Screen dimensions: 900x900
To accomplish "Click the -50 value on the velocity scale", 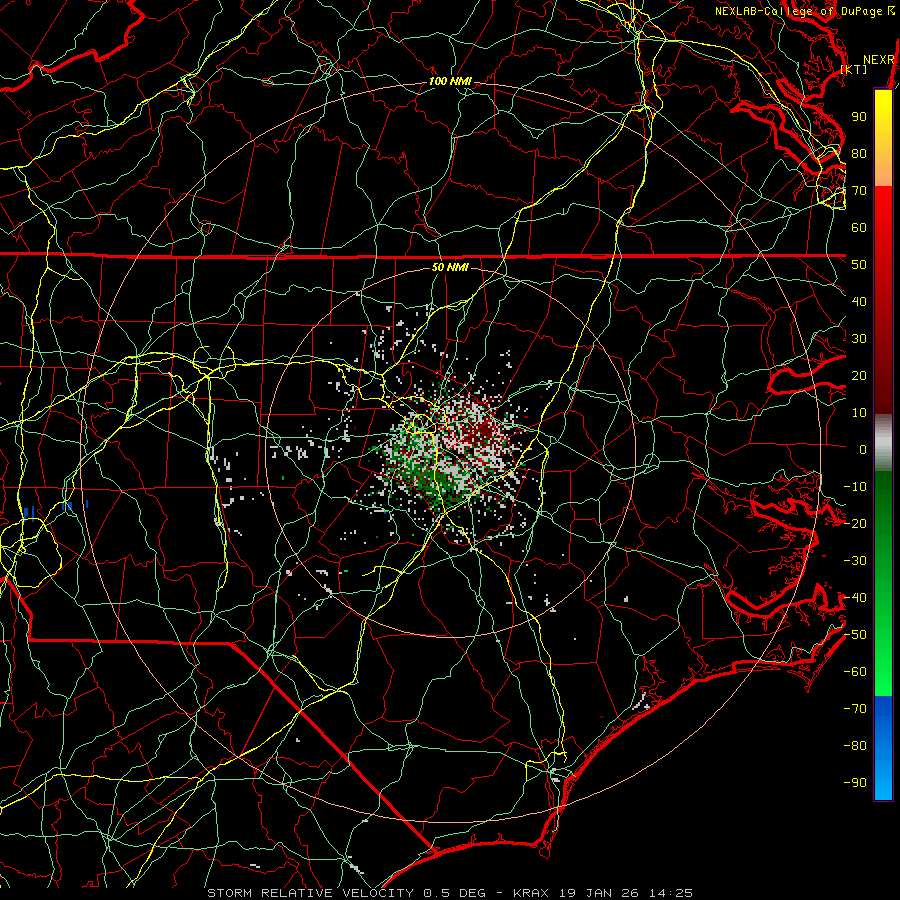I will (x=855, y=635).
